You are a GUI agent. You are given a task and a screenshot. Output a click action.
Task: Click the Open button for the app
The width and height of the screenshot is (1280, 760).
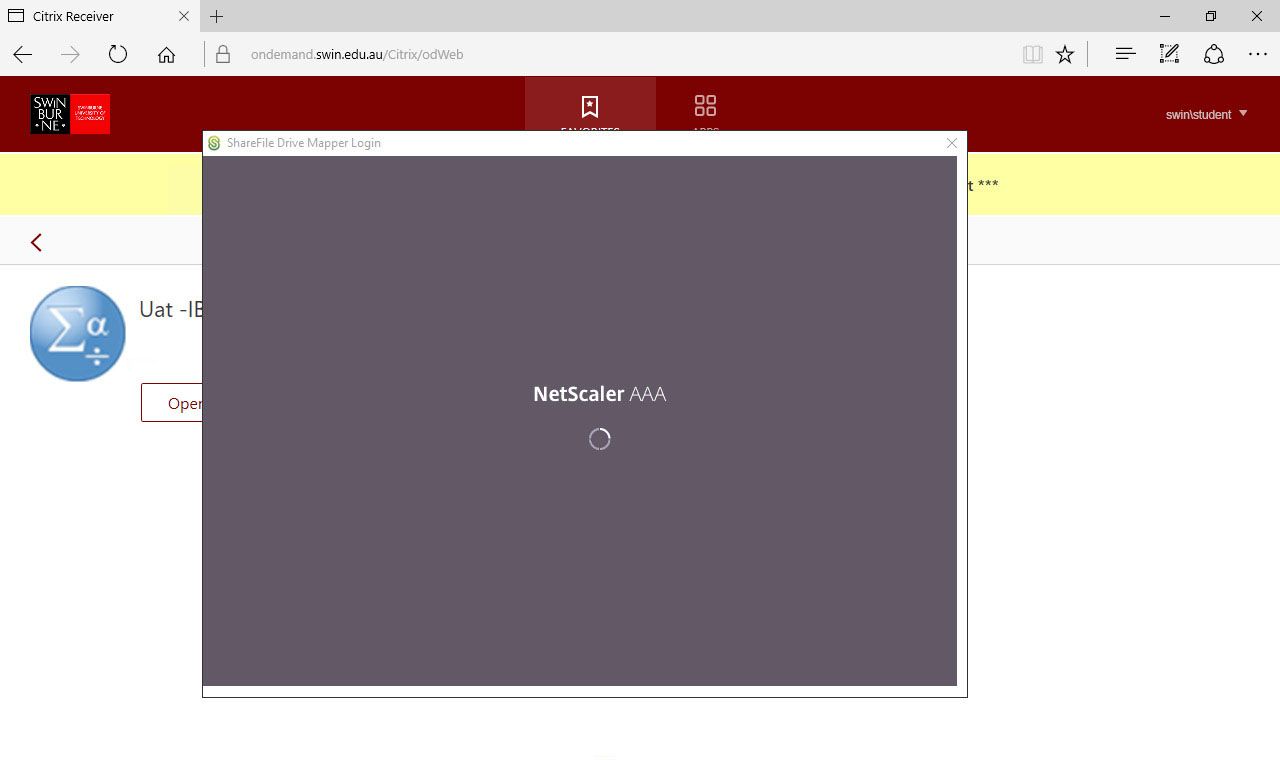[x=172, y=403]
